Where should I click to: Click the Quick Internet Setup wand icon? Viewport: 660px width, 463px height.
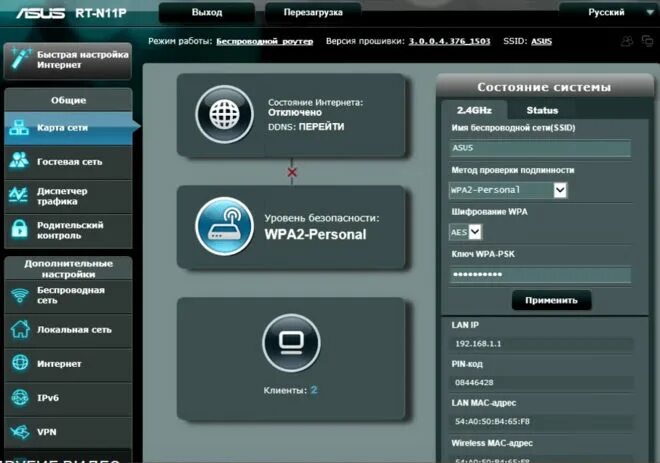(20, 59)
